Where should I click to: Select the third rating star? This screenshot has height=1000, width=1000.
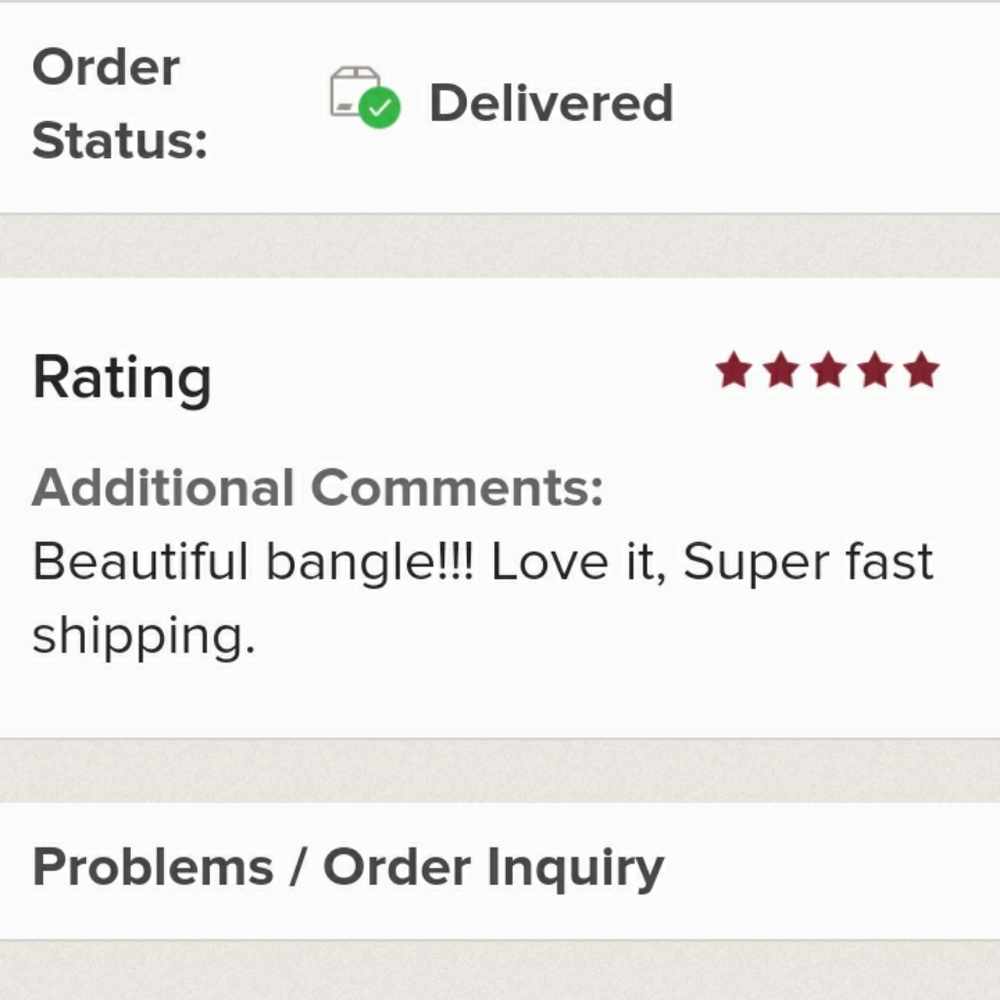tap(827, 370)
